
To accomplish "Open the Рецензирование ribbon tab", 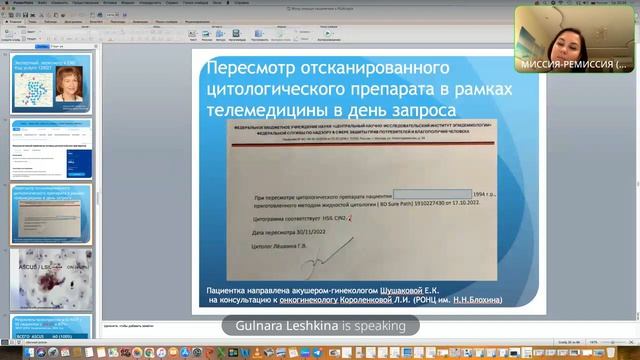I will 197,22.
